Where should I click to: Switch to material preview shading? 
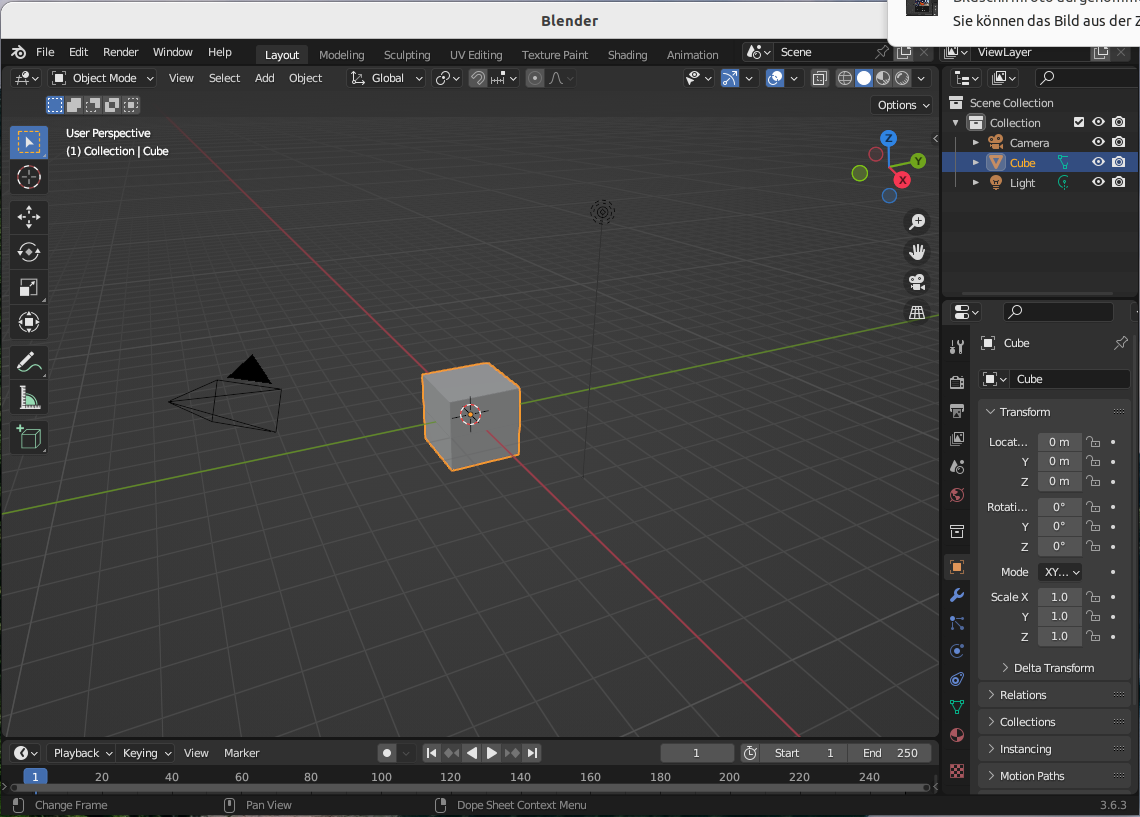[883, 78]
